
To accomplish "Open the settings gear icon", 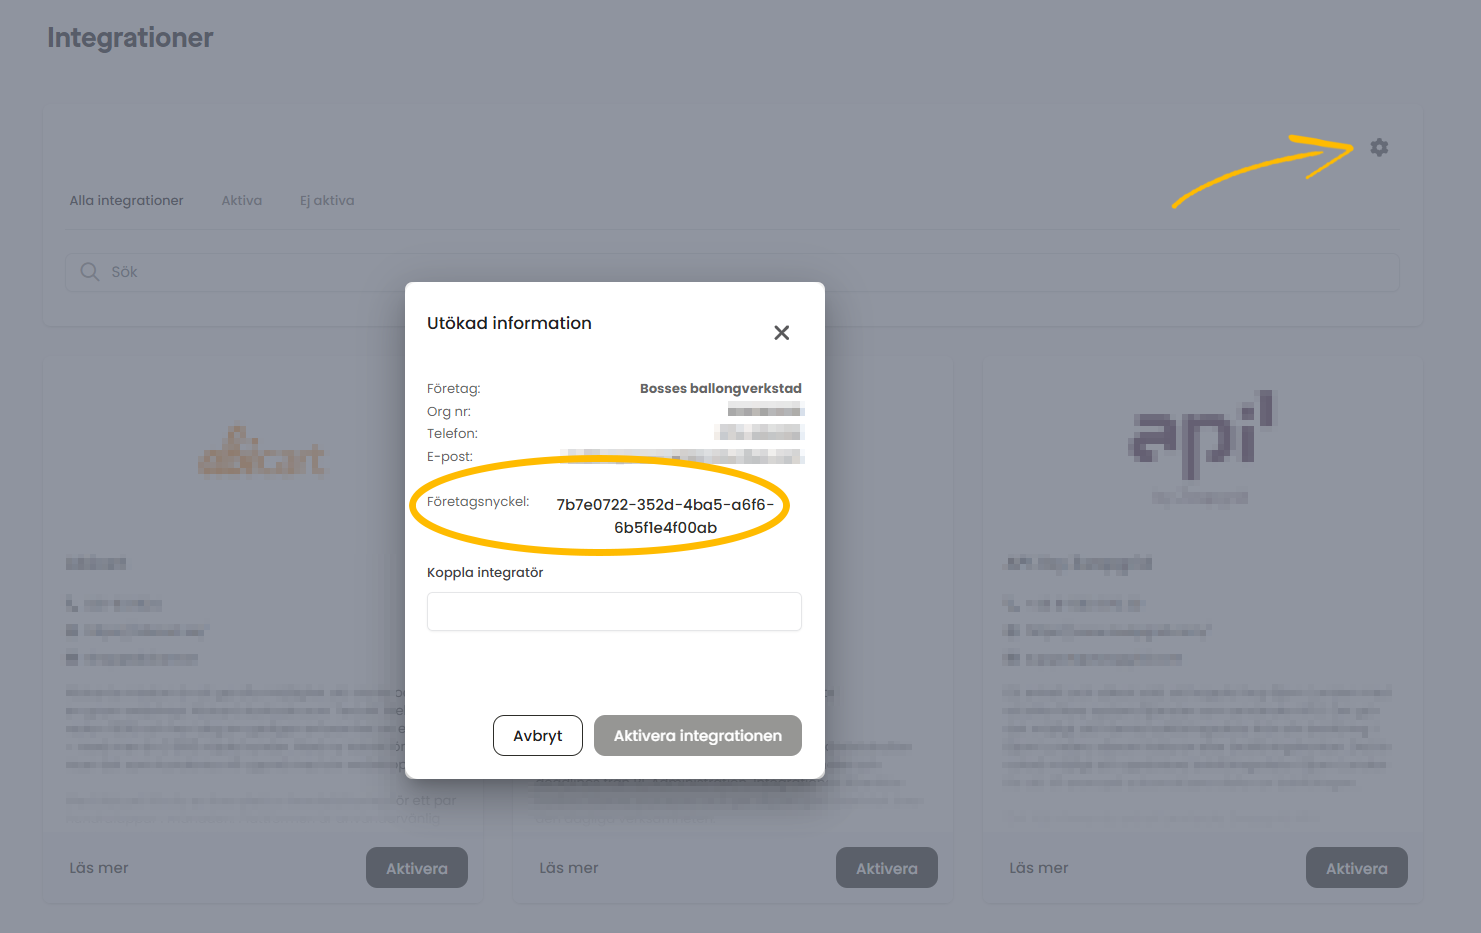I will [1379, 147].
